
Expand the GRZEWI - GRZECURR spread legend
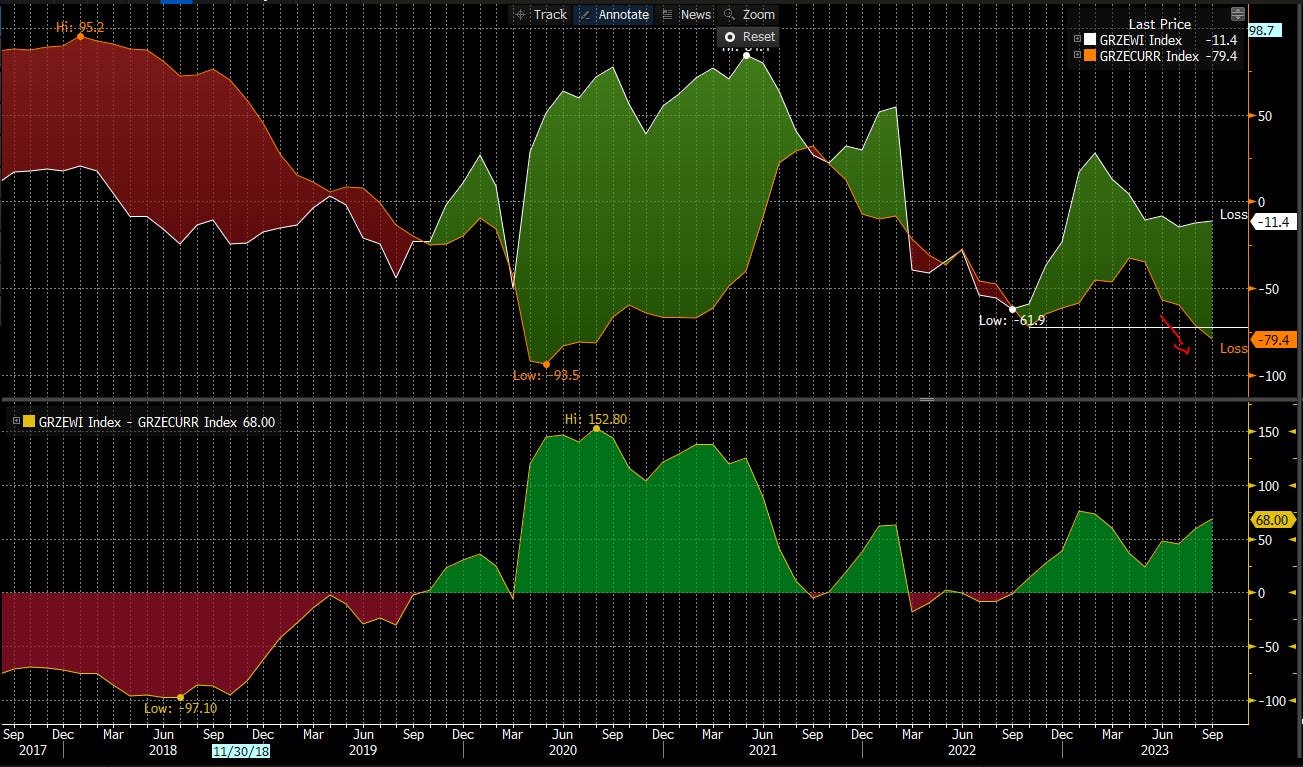point(14,422)
